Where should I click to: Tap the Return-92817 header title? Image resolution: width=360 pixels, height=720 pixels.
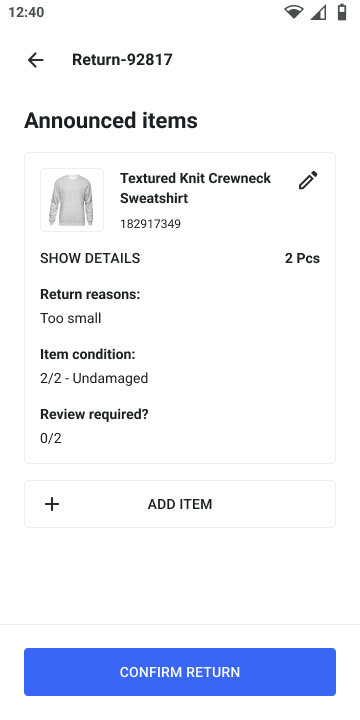click(122, 60)
